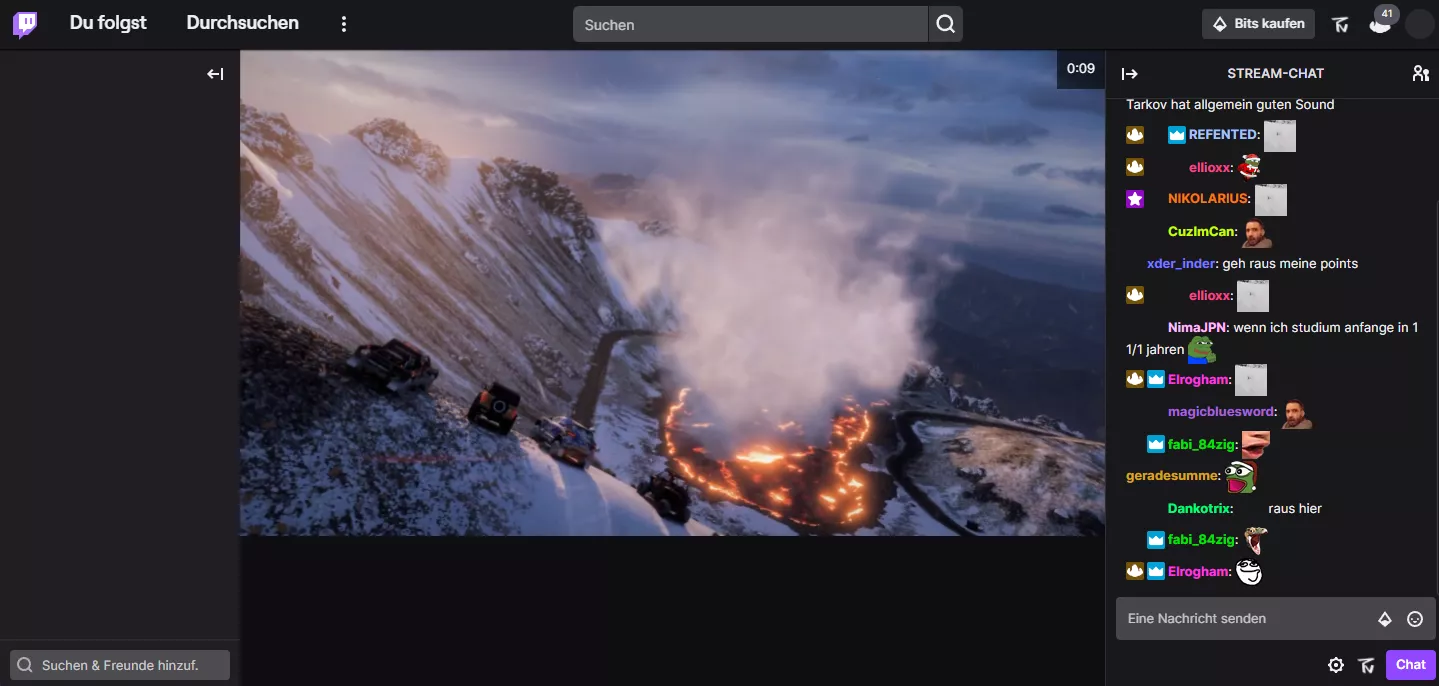Image resolution: width=1439 pixels, height=686 pixels.
Task: Click username geradesumme in chat
Action: [x=1173, y=476]
